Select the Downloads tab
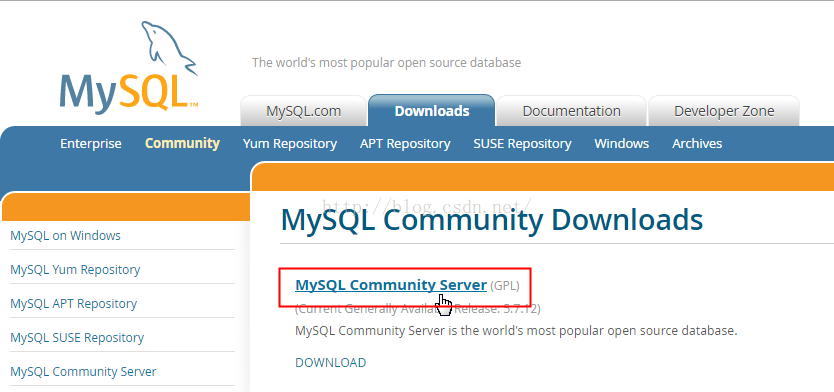The image size is (834, 392). coord(432,111)
